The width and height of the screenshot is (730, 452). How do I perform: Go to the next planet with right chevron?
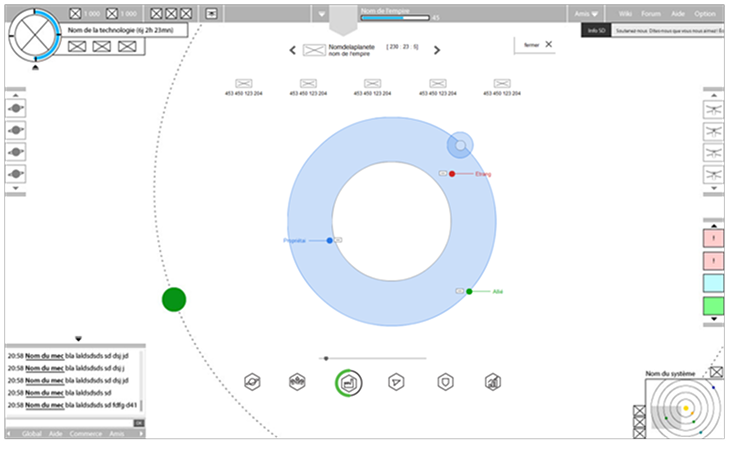coord(437,50)
